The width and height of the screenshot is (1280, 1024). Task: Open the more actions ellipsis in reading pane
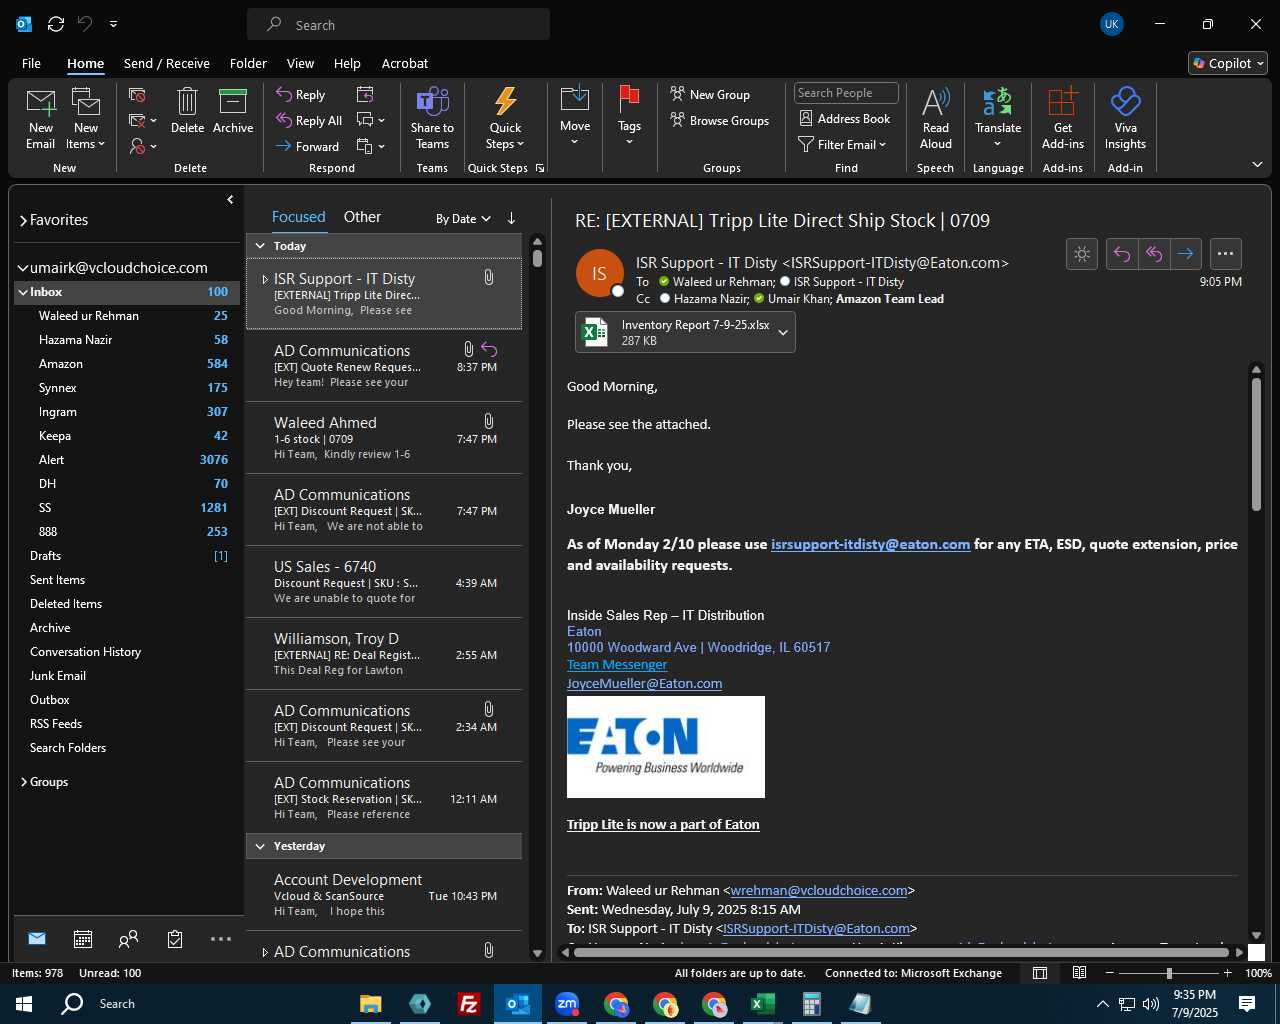(1226, 254)
